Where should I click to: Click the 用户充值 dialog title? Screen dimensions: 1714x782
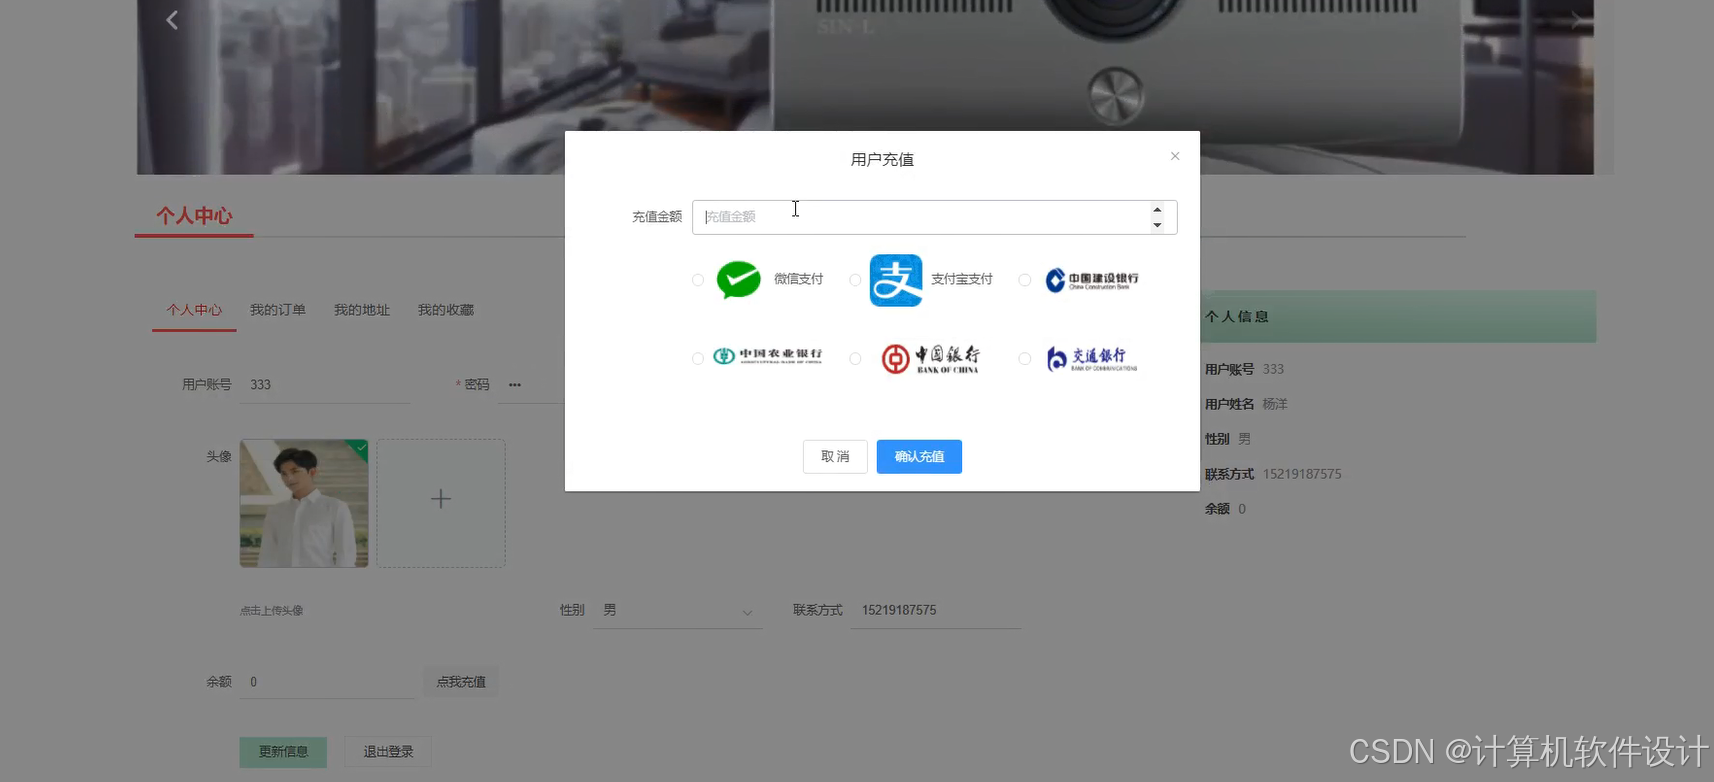click(882, 160)
